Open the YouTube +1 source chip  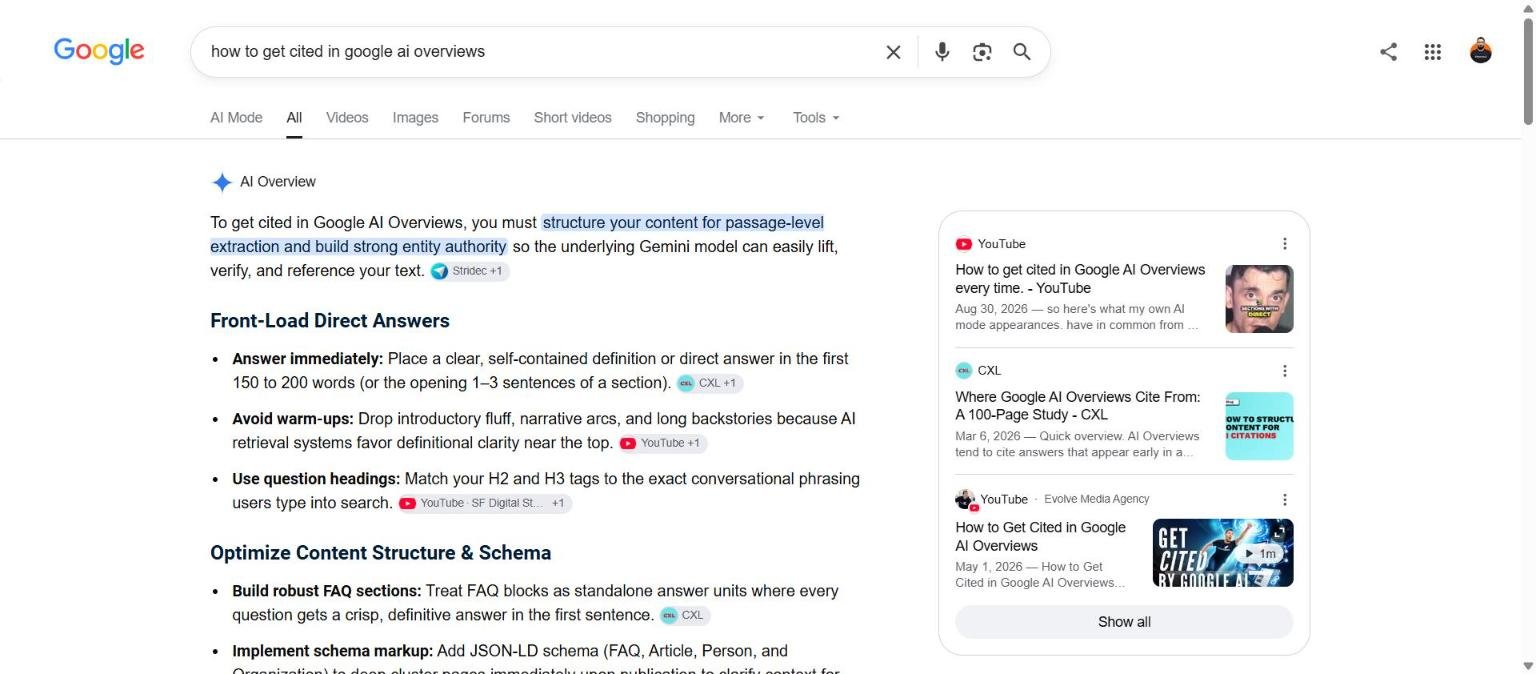[662, 443]
